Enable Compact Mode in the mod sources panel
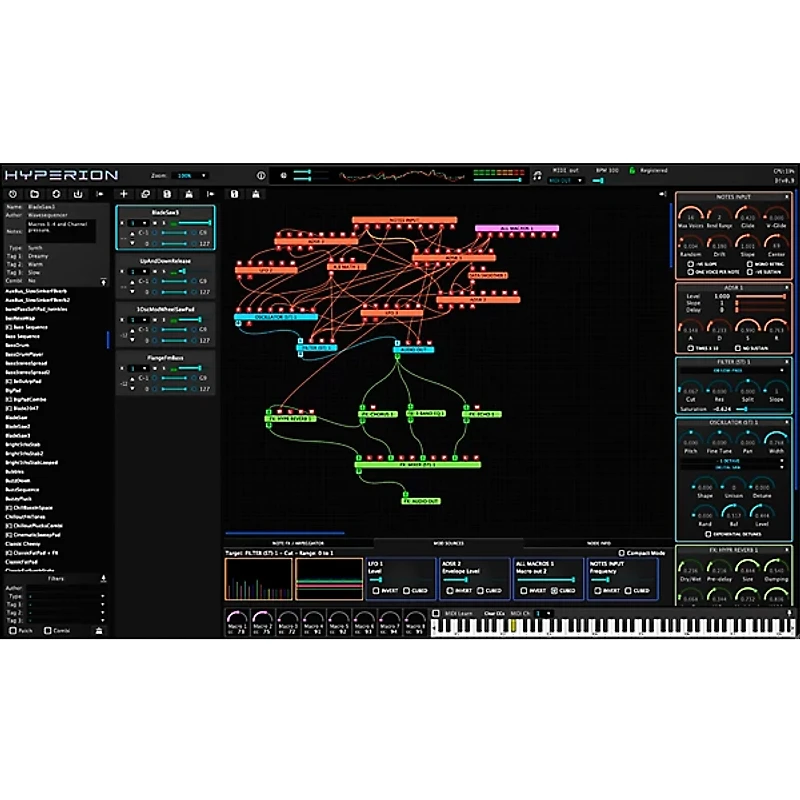 pos(623,553)
